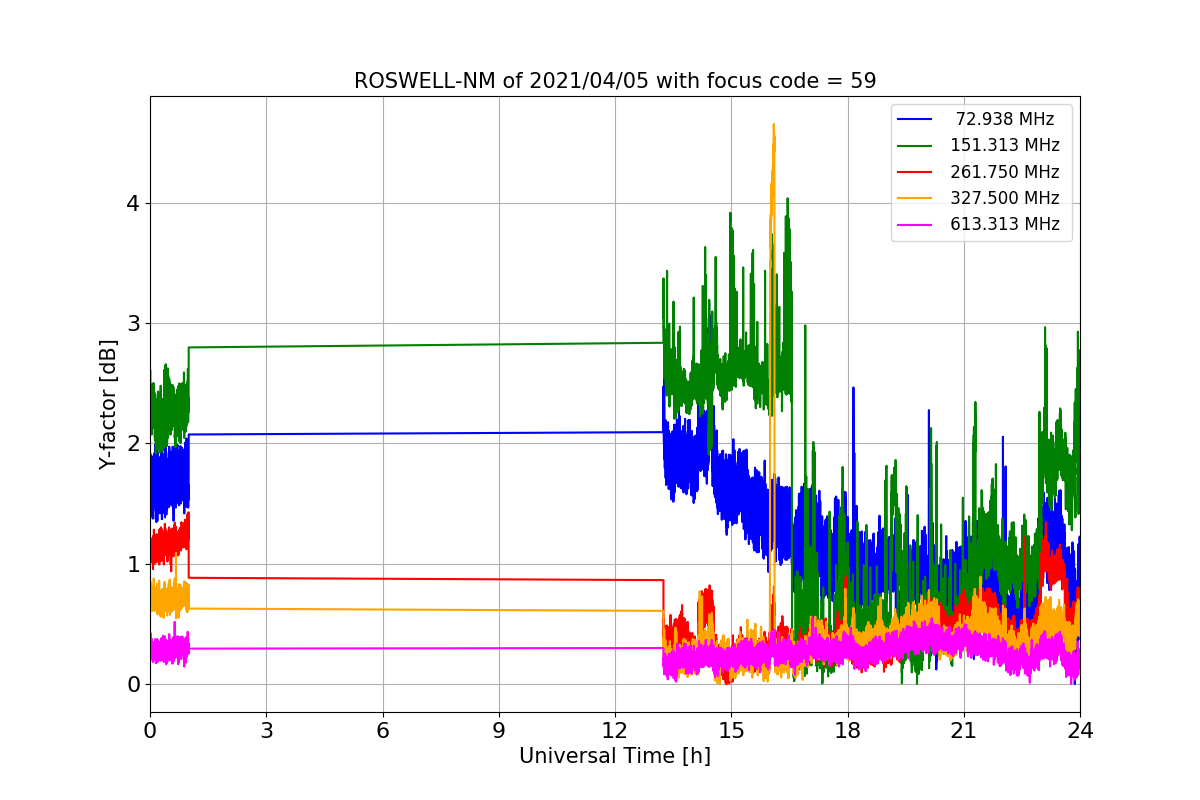Viewport: 1200px width, 800px height.
Task: Click the x-axis tick label 18
Action: pyautogui.click(x=847, y=730)
